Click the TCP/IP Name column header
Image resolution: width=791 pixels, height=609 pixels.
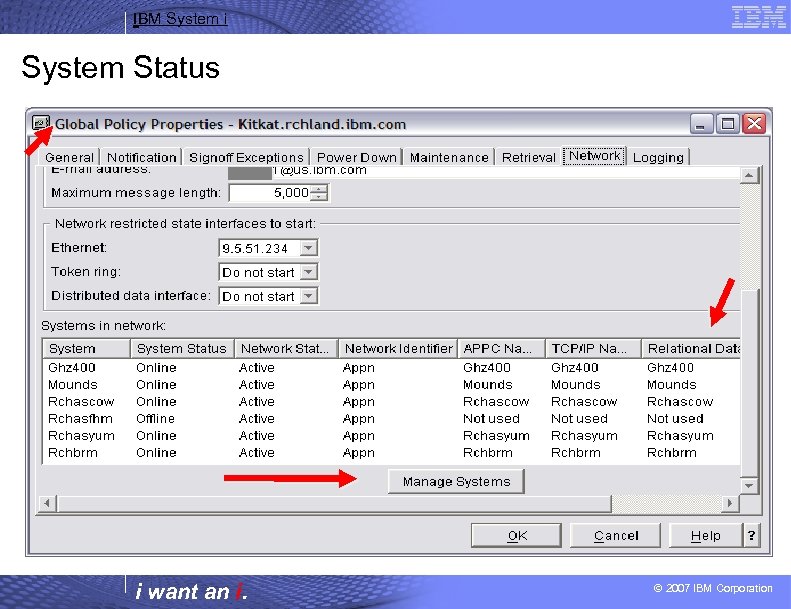tap(593, 349)
